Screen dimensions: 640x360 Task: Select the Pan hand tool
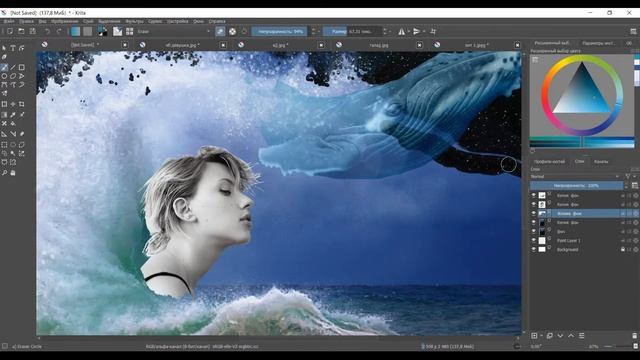tap(13, 173)
